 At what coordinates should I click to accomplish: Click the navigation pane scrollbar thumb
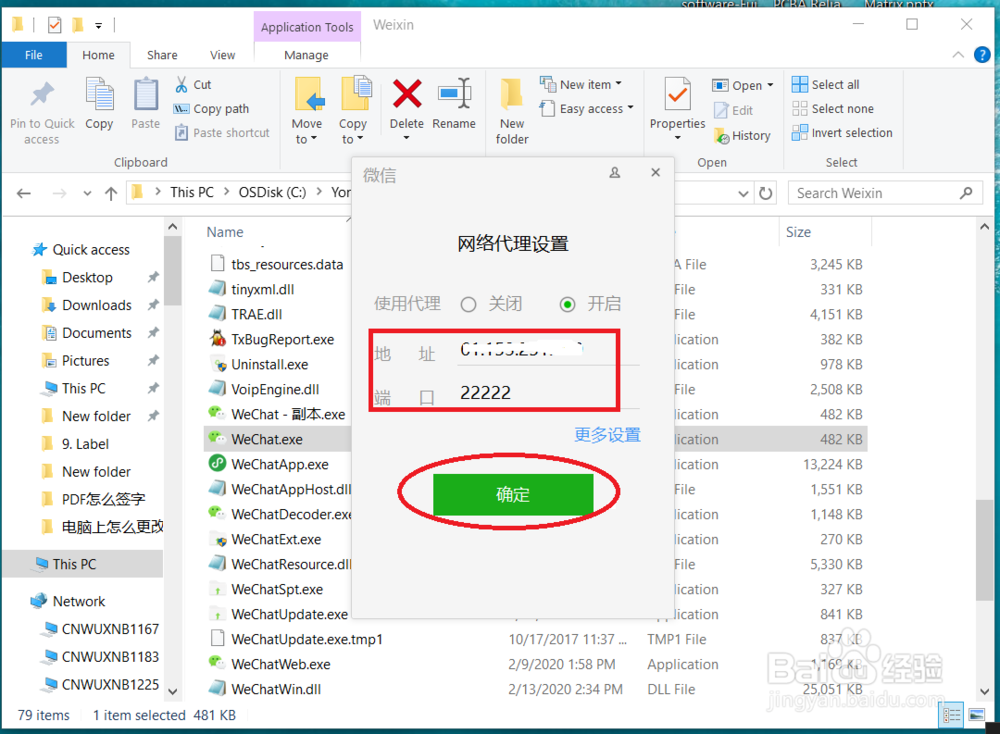[x=172, y=270]
